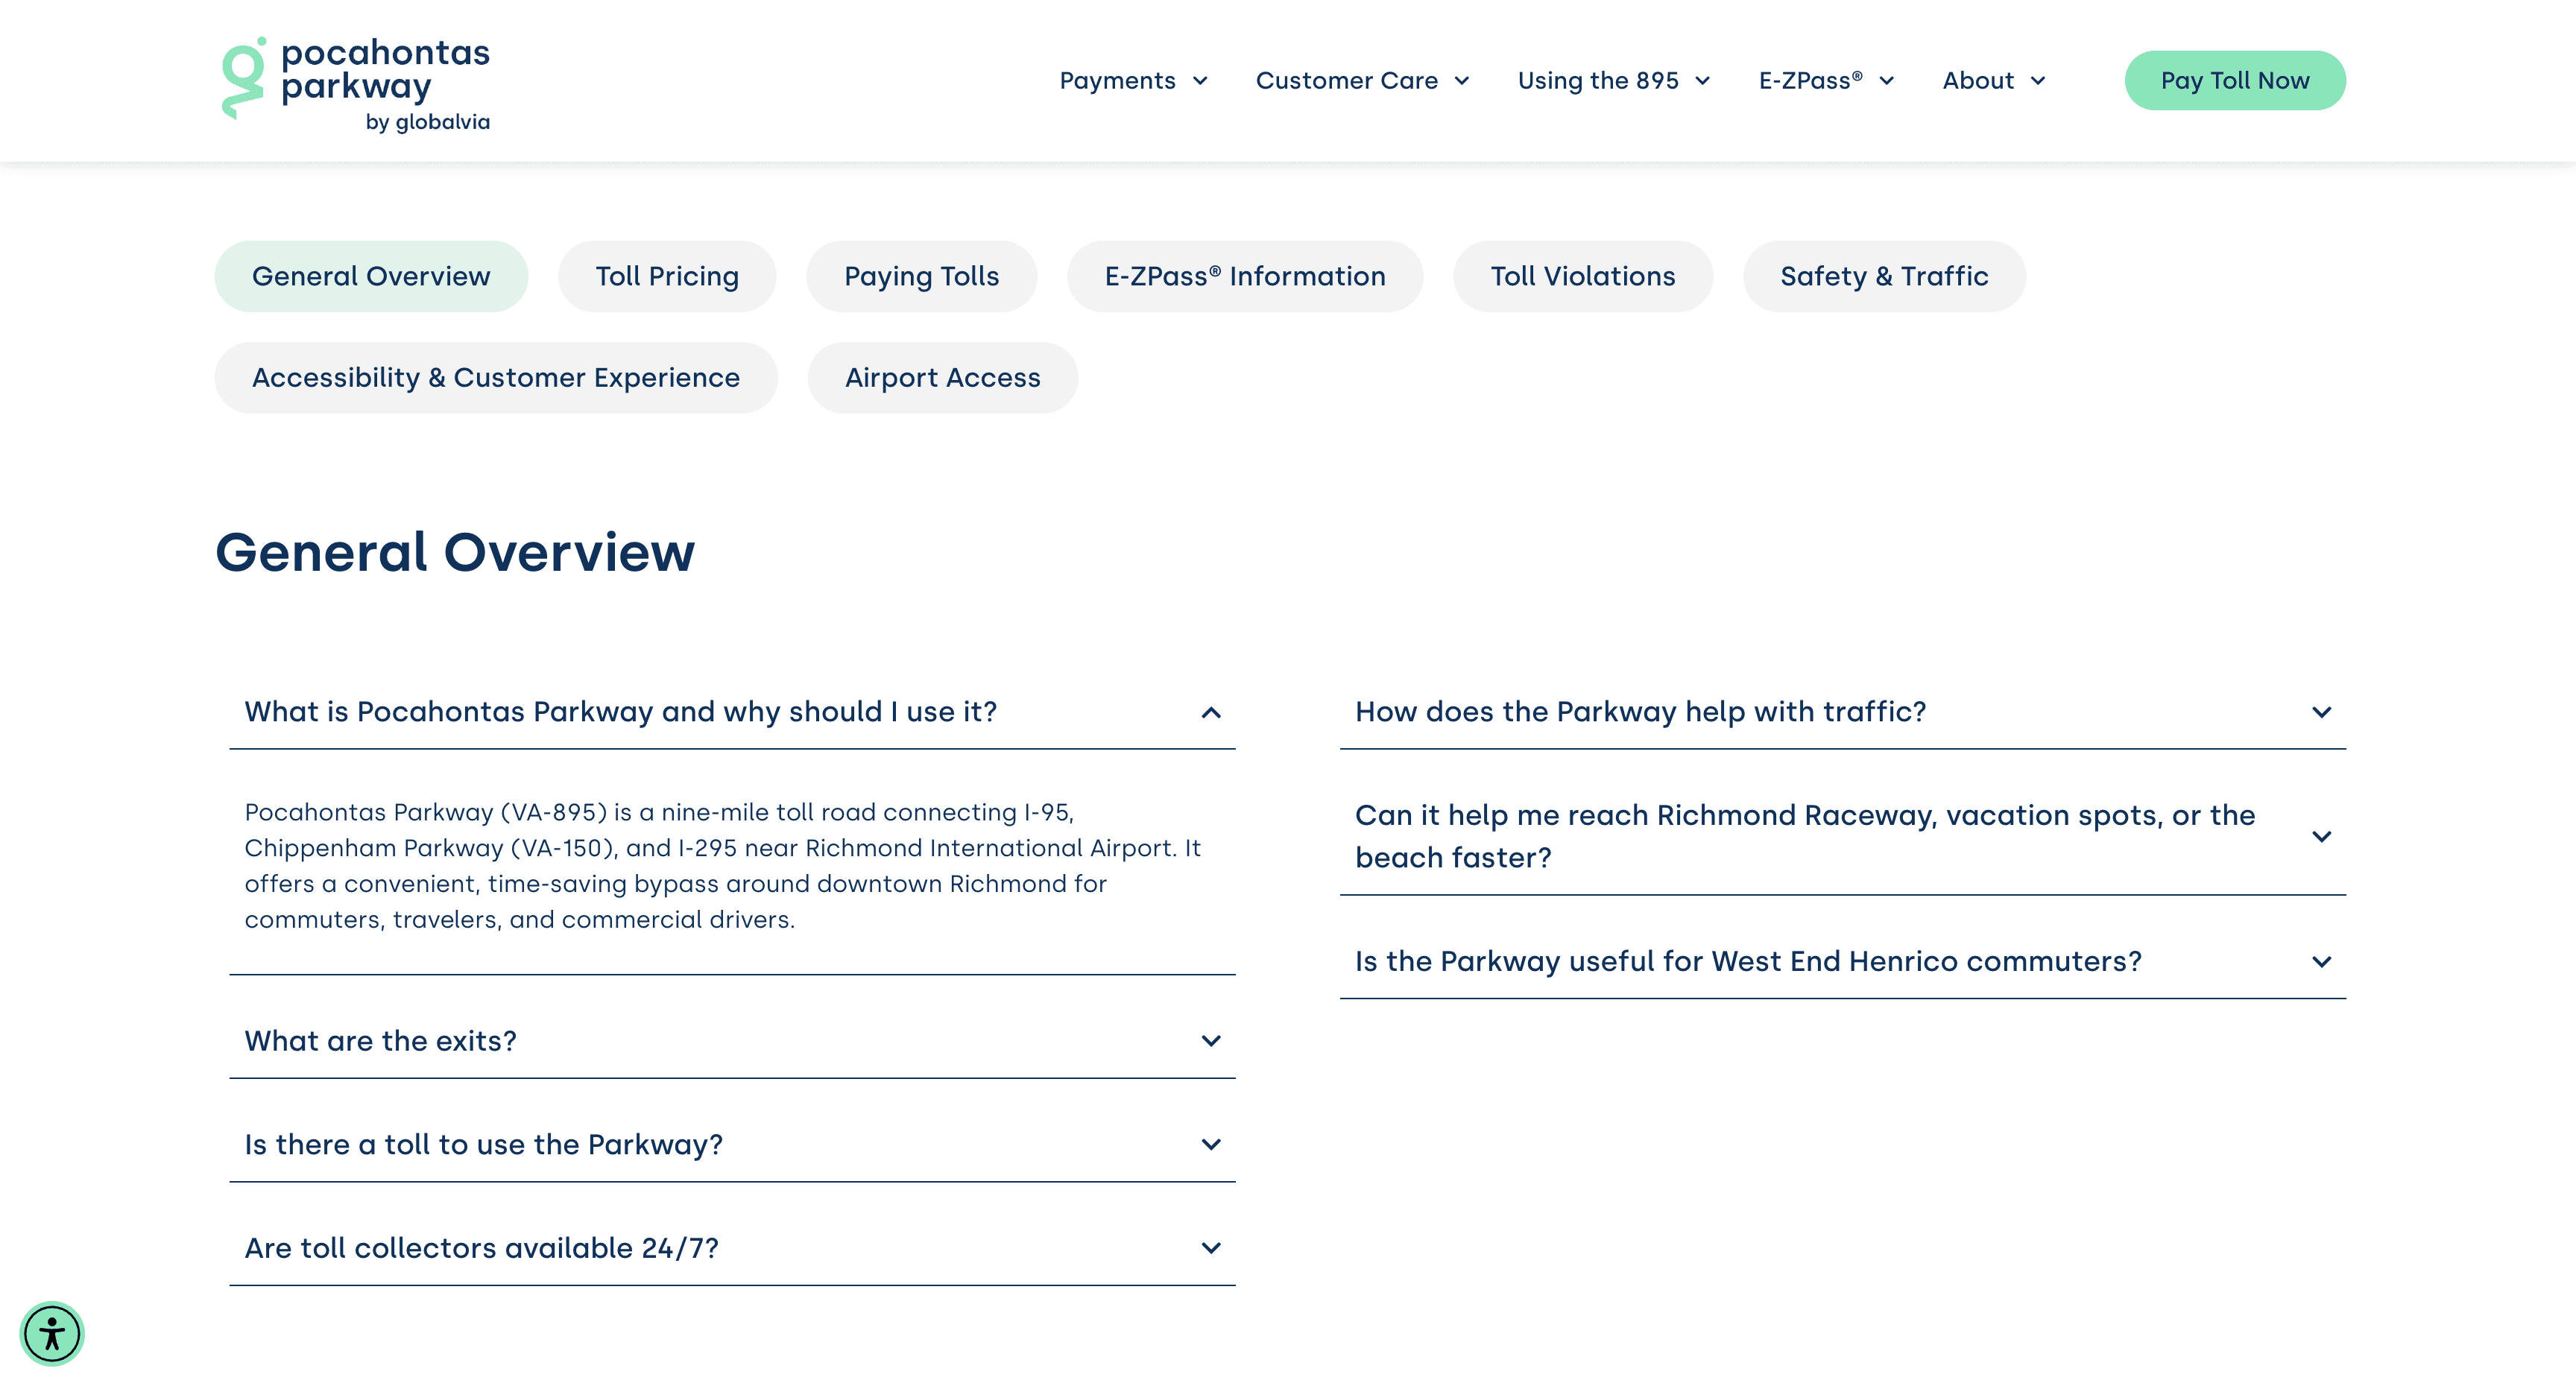Expand 'Are toll collectors available 24/7?'
Viewport: 2576px width, 1386px height.
tap(732, 1248)
